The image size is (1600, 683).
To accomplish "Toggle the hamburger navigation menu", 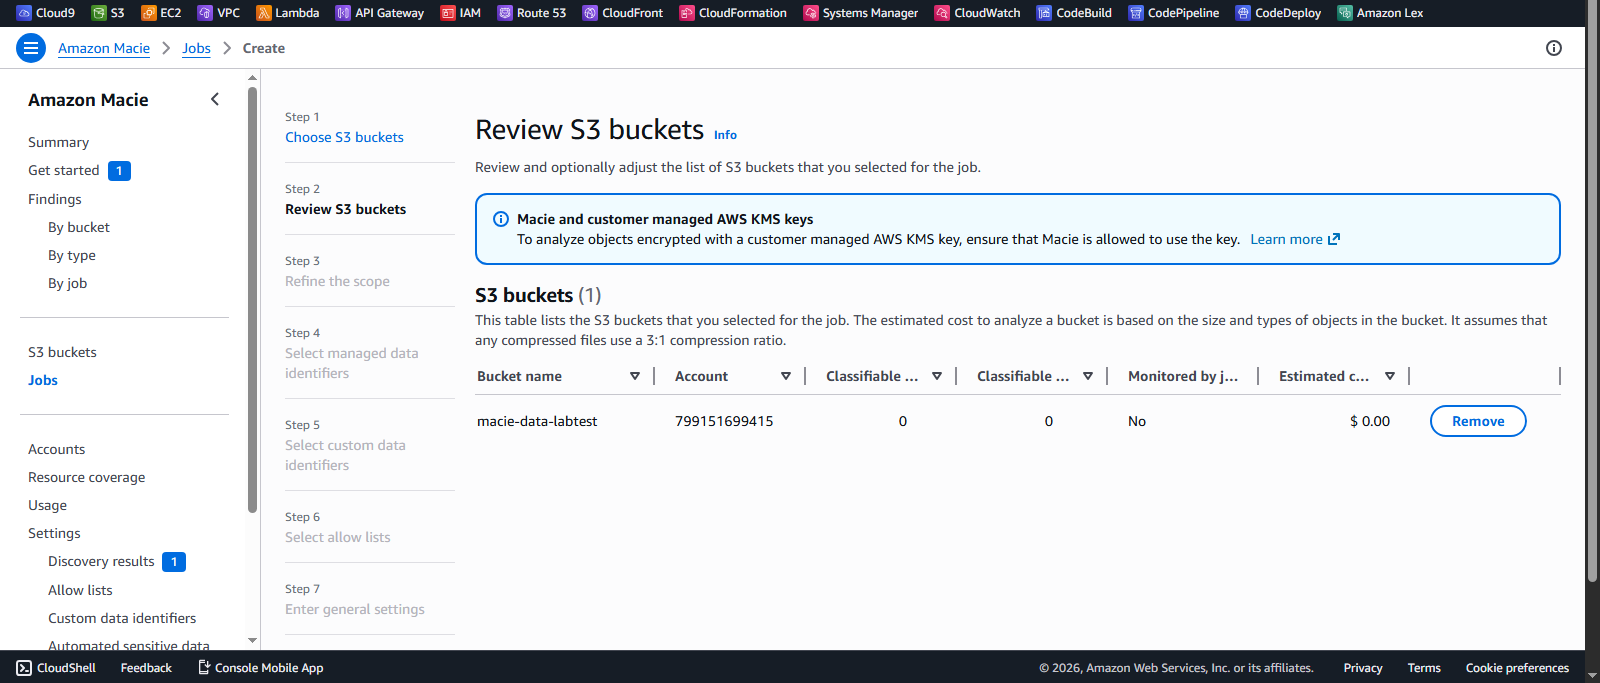I will pos(31,48).
